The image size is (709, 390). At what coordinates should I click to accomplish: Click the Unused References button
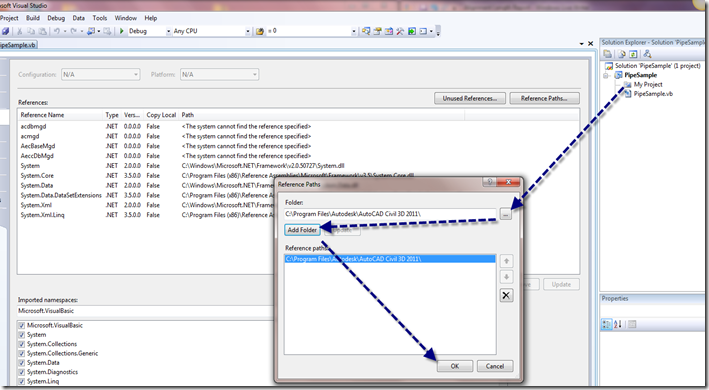[x=470, y=99]
